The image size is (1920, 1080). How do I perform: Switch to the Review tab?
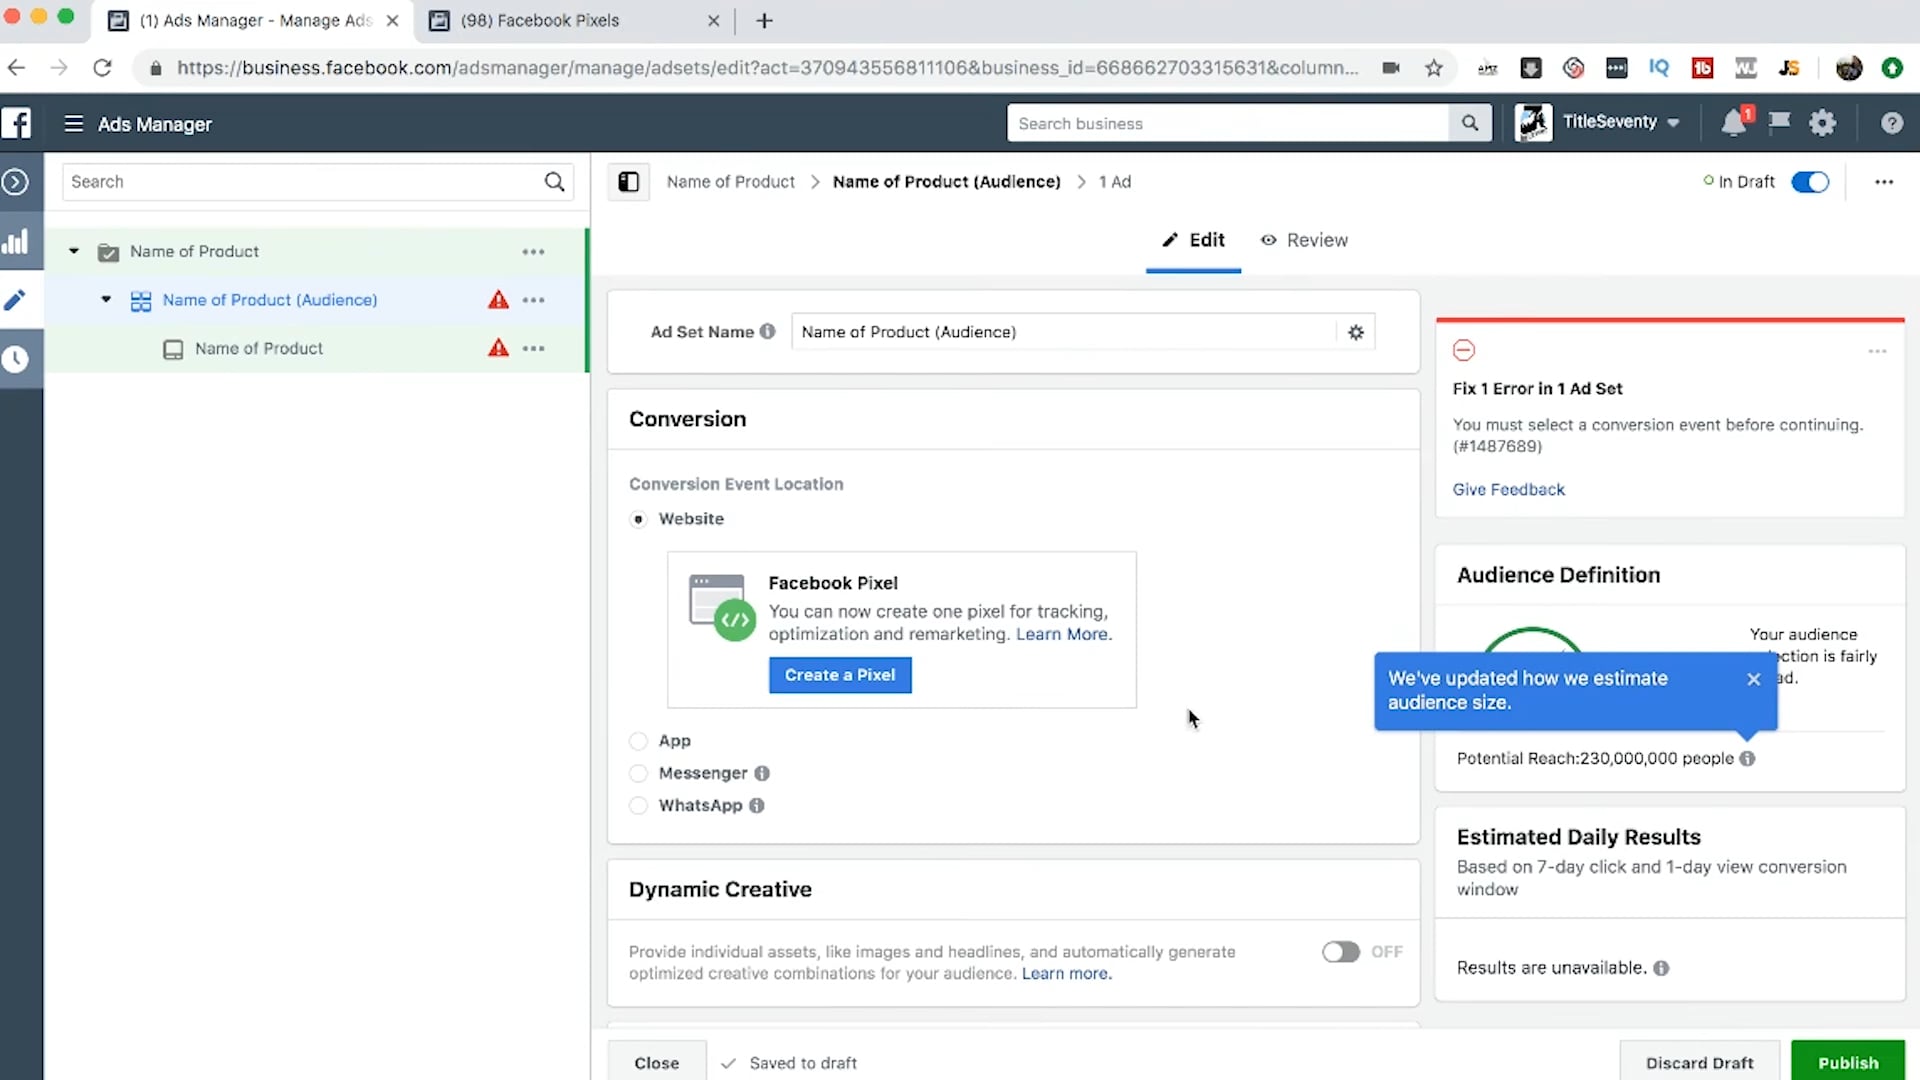point(1304,240)
